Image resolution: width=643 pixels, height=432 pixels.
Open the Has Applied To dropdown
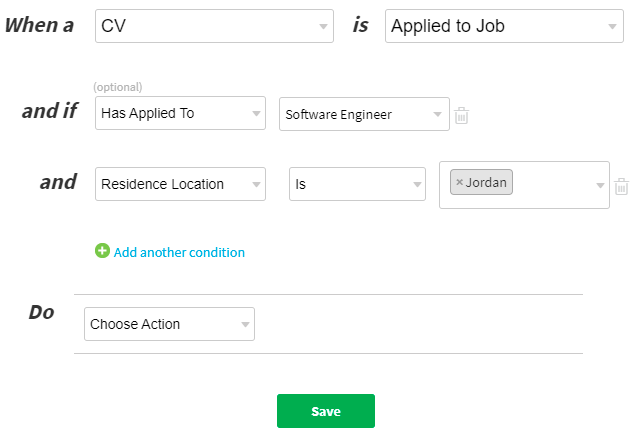pyautogui.click(x=180, y=114)
